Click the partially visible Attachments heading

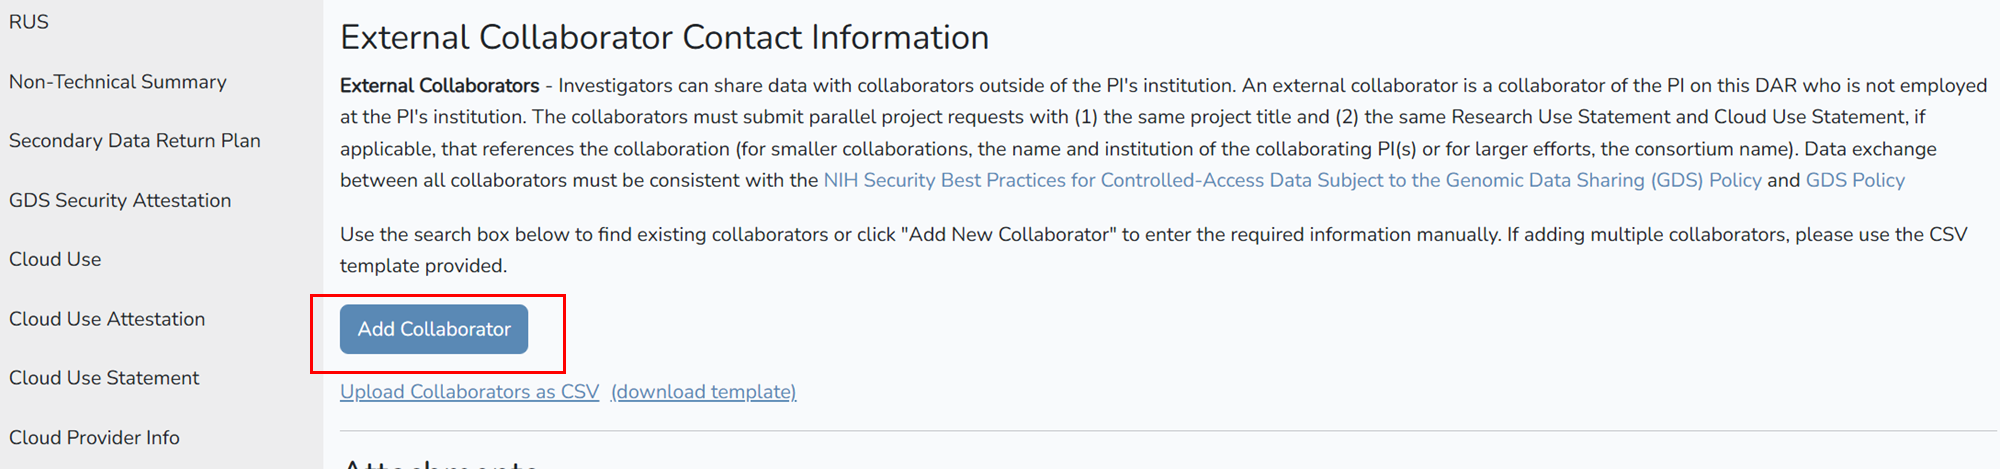(x=440, y=464)
